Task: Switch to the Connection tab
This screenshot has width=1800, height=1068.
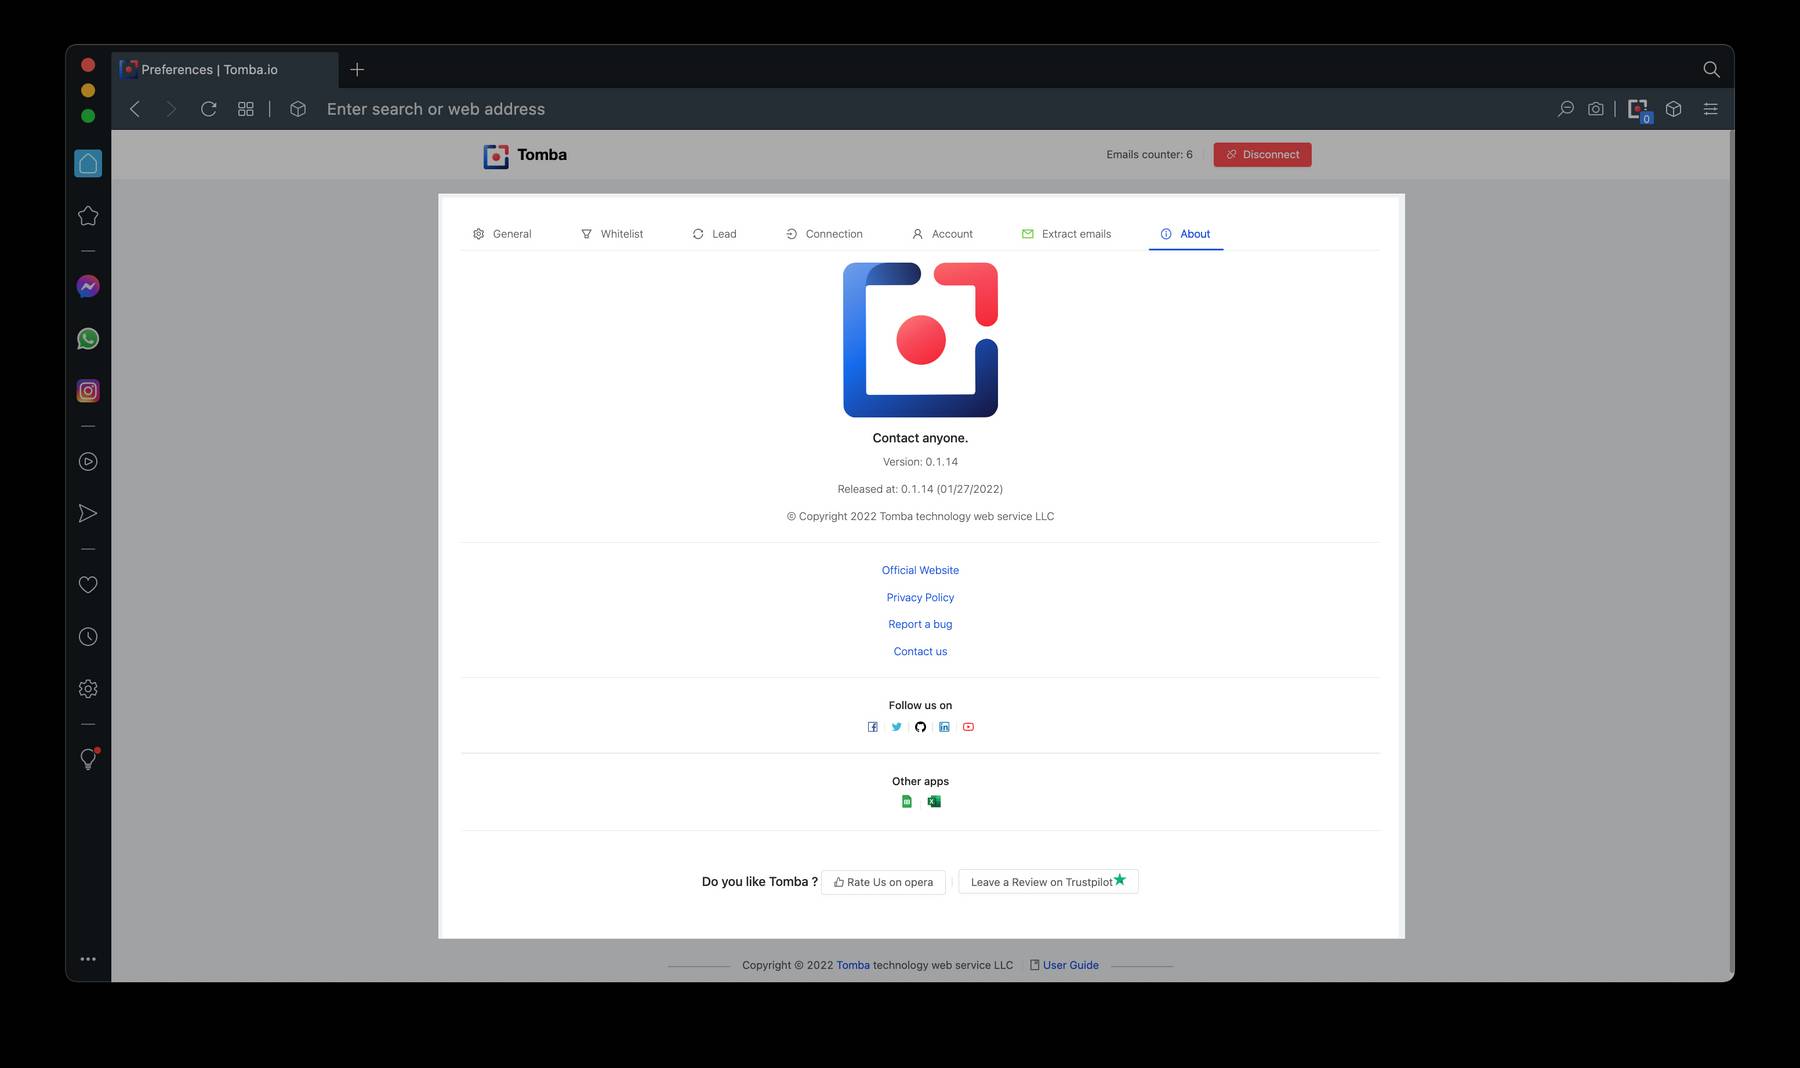Action: [824, 234]
